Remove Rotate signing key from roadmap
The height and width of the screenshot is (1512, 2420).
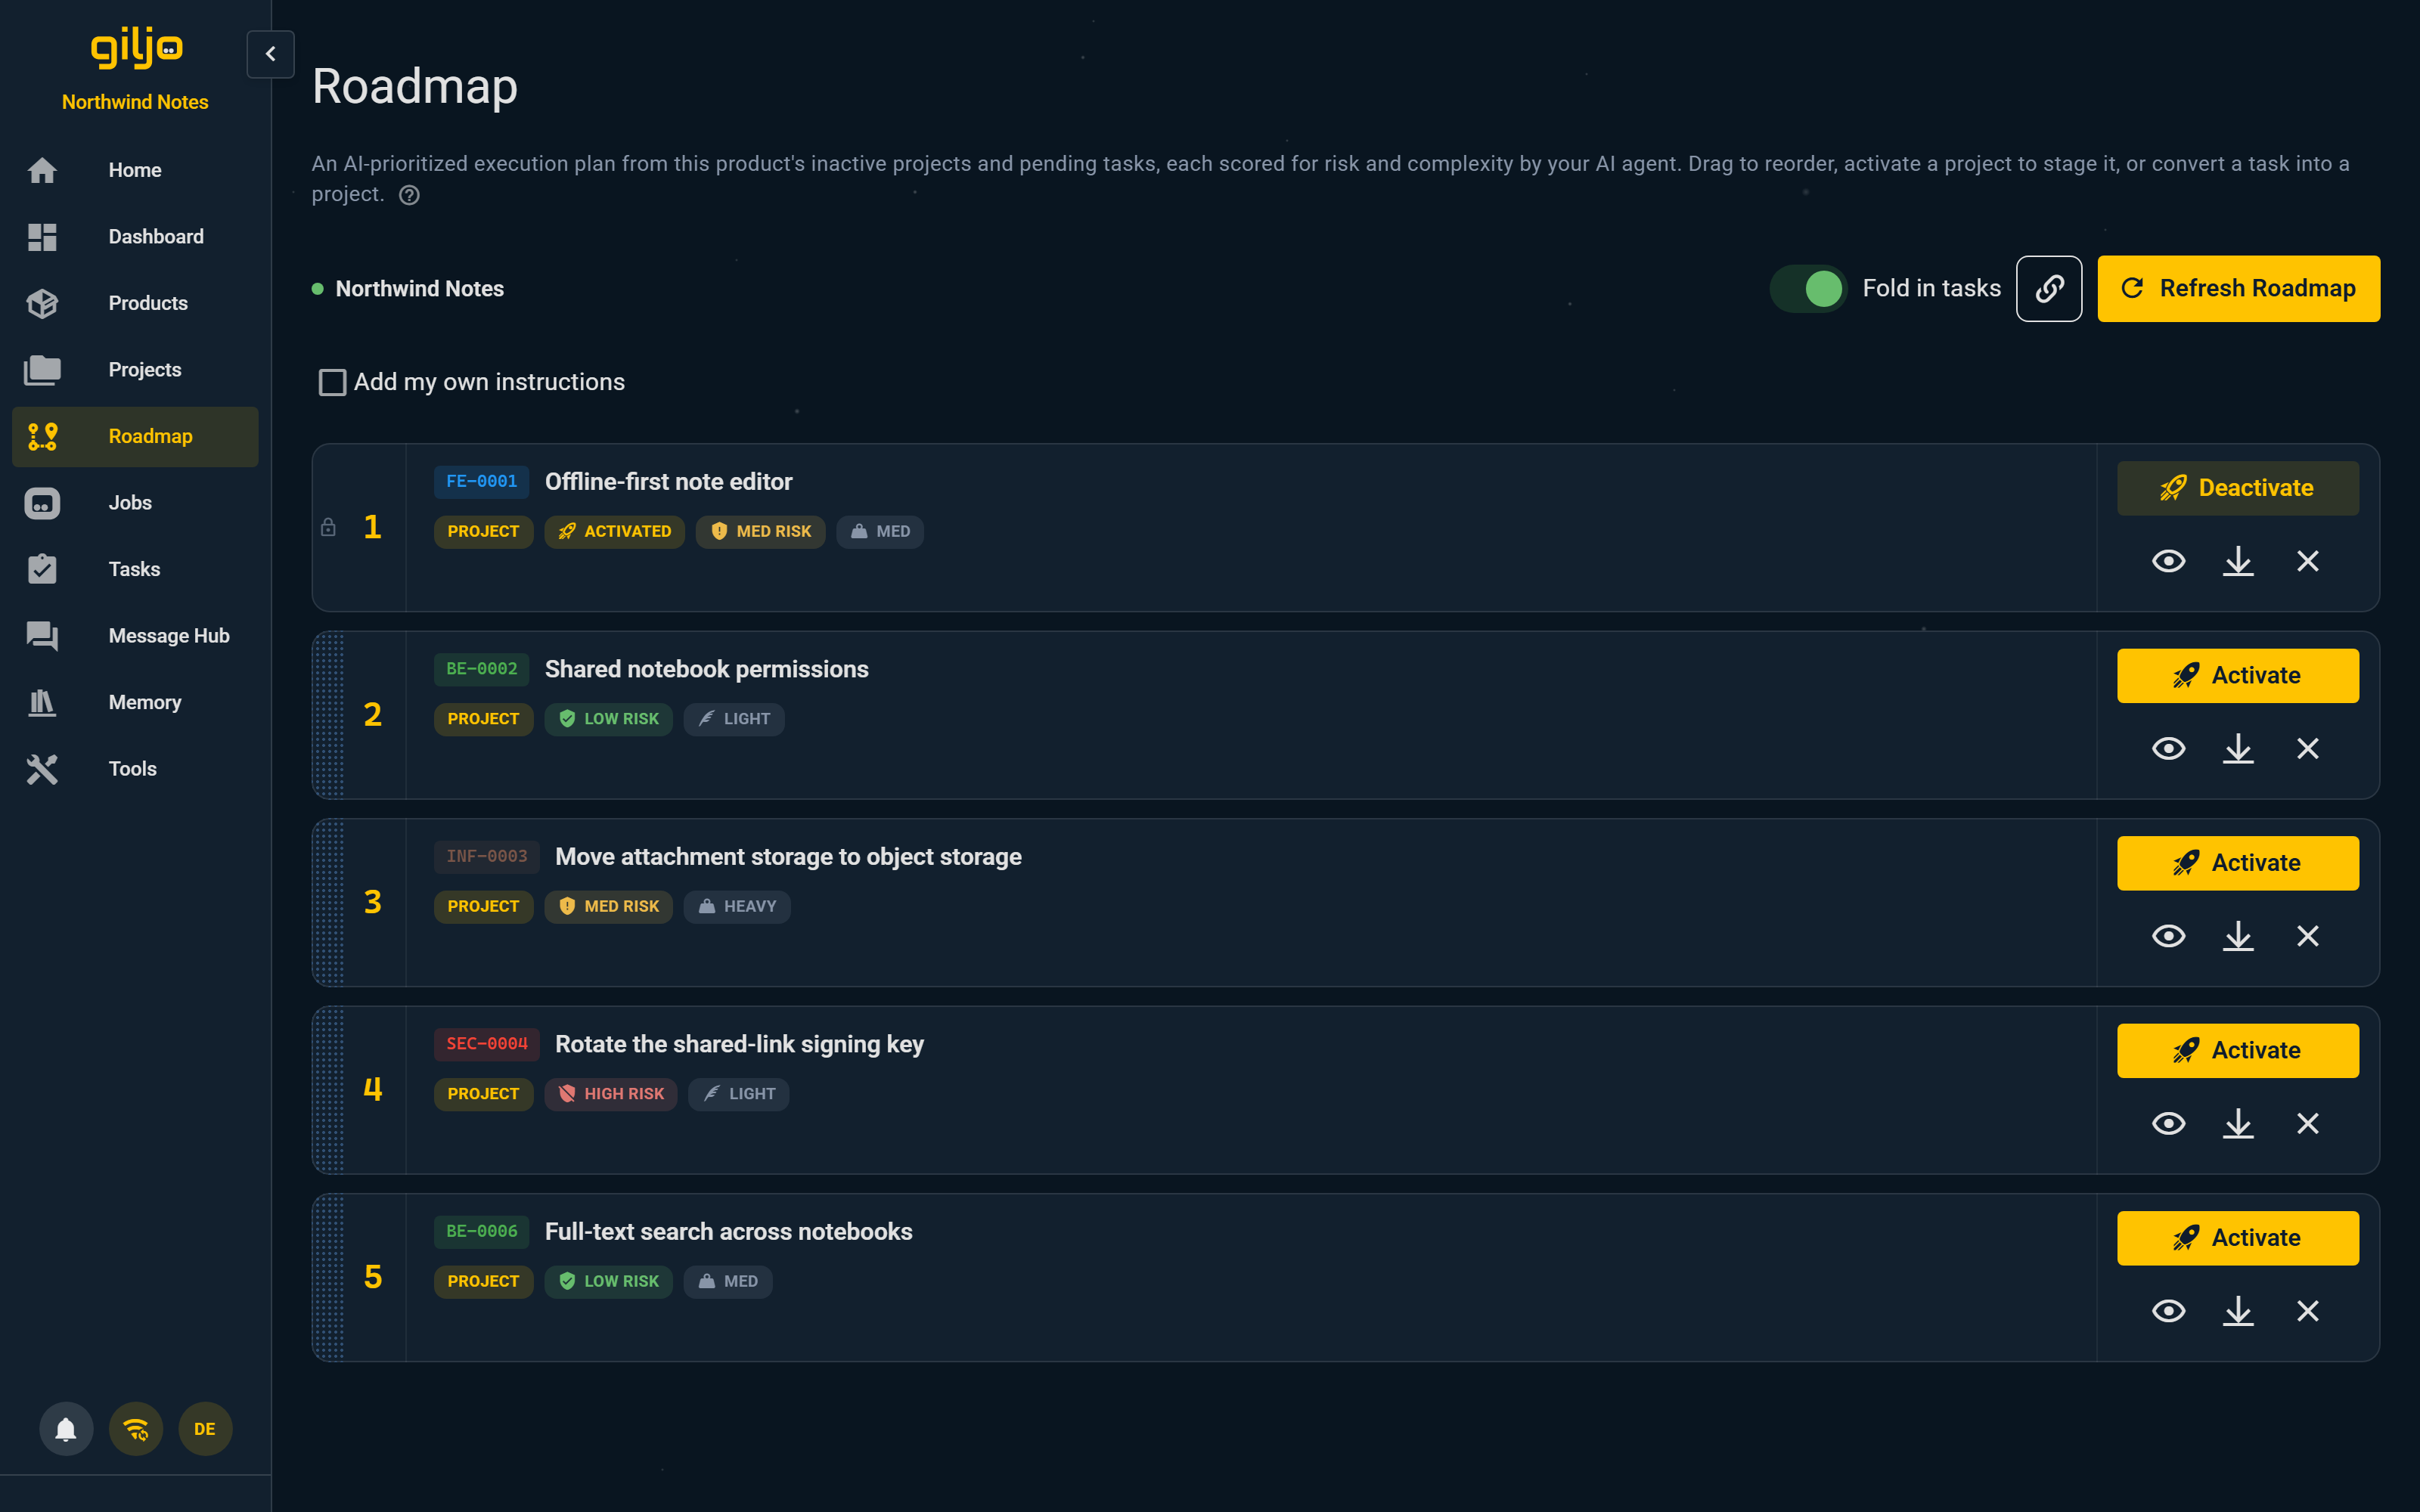[x=2308, y=1124]
